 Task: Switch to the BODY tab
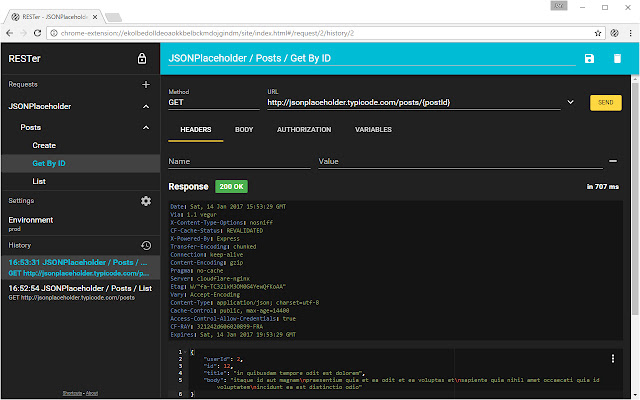(244, 130)
